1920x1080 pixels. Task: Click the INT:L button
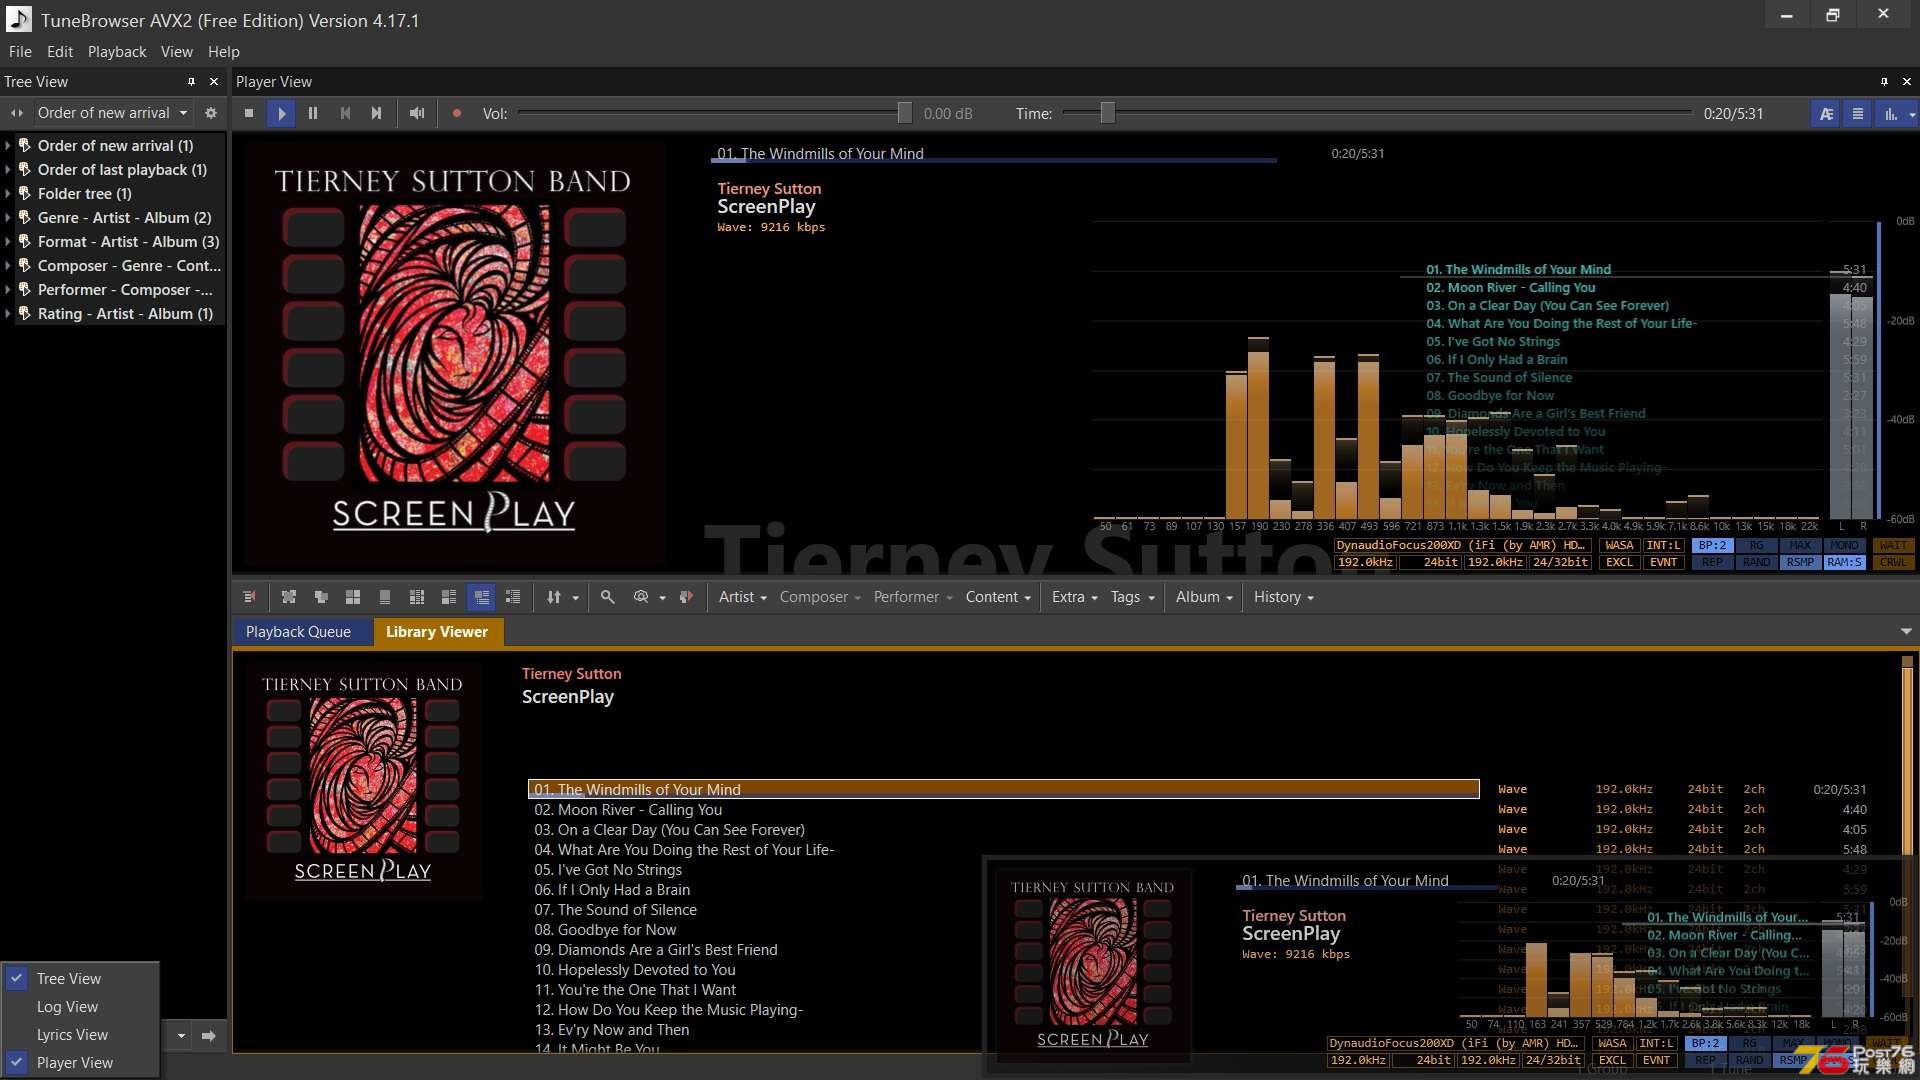click(1663, 546)
